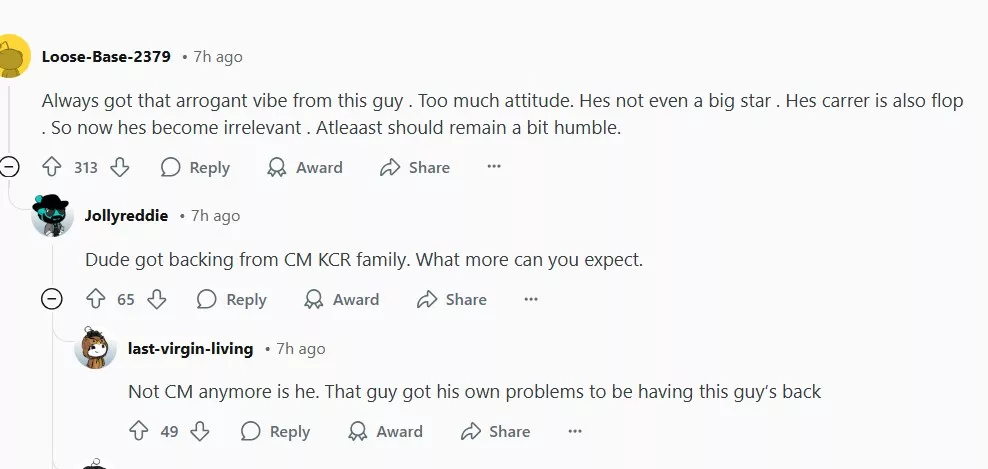This screenshot has width=988, height=469.
Task: Click Jollyreddie's avatar image
Action: click(x=53, y=215)
